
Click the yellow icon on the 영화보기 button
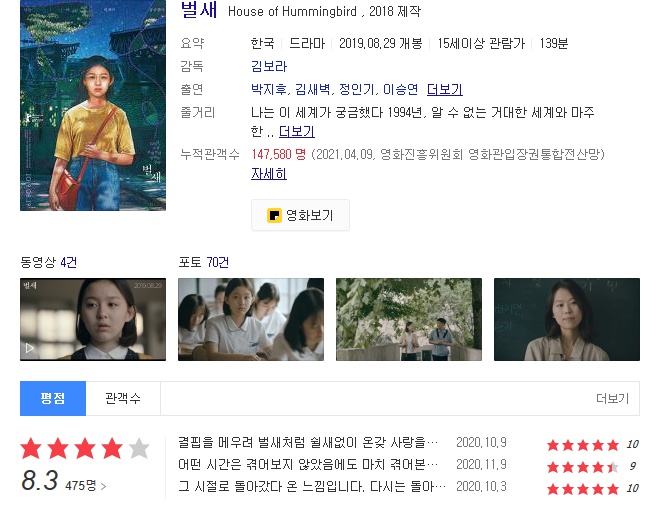pyautogui.click(x=274, y=215)
